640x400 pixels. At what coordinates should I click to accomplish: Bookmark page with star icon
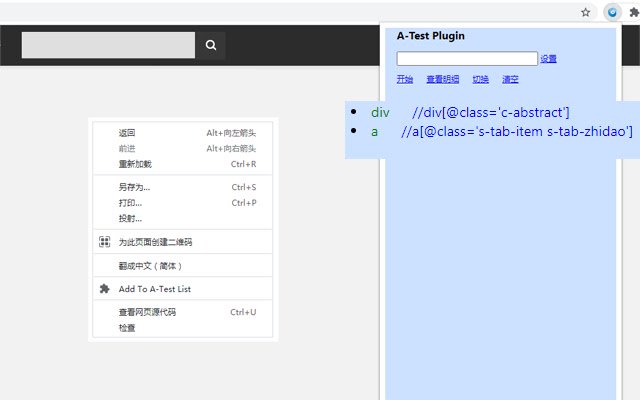pyautogui.click(x=586, y=13)
